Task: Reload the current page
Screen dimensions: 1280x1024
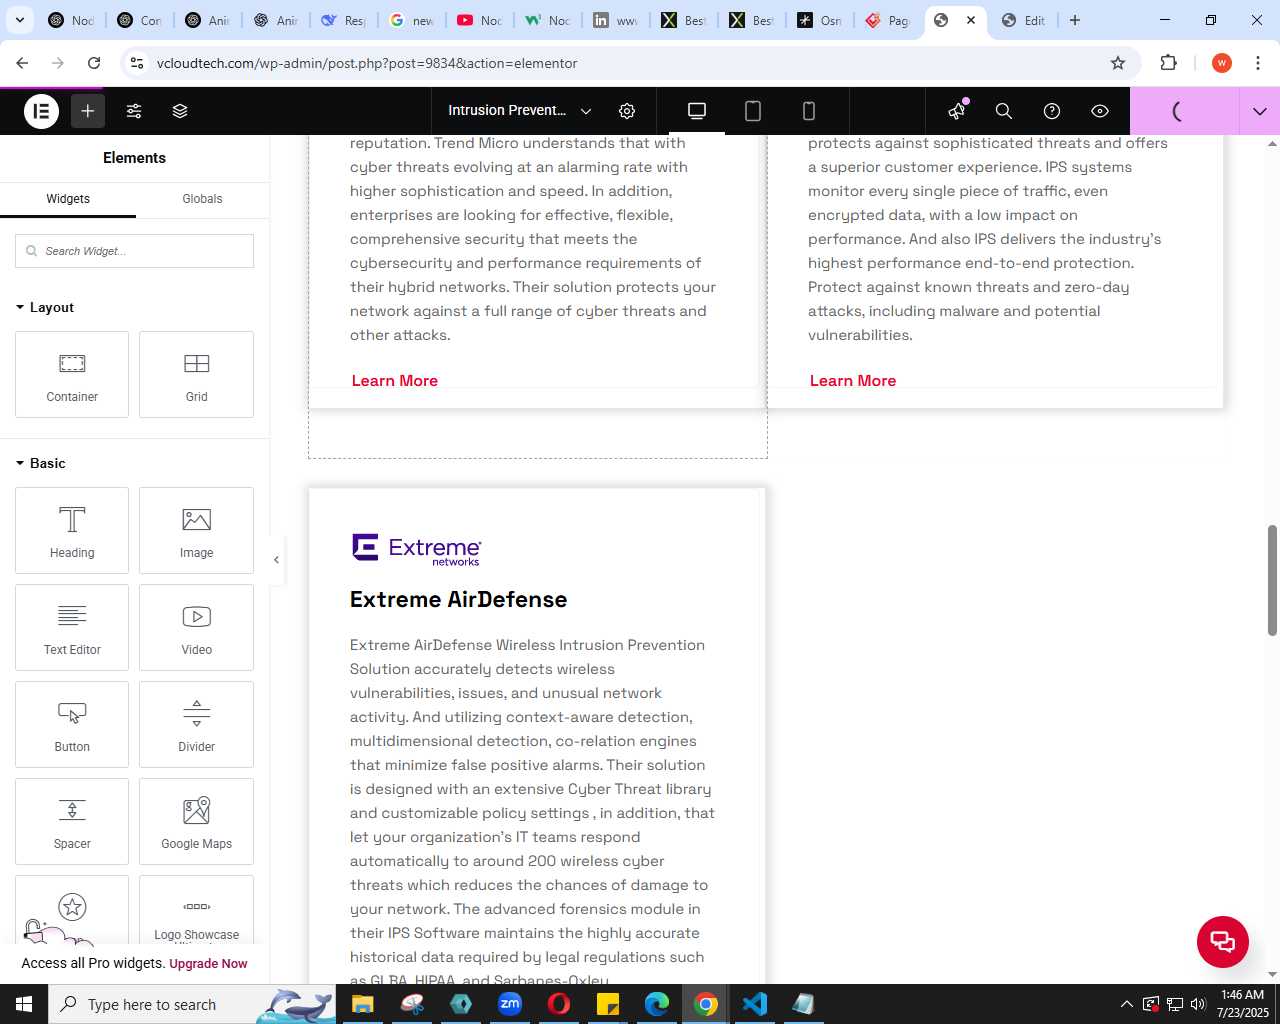Action: (94, 63)
